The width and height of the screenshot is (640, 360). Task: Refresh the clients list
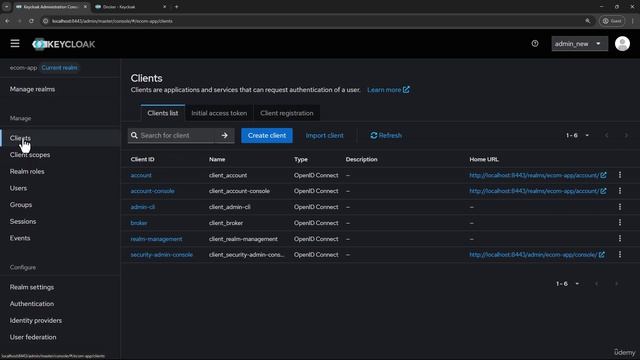click(x=386, y=136)
